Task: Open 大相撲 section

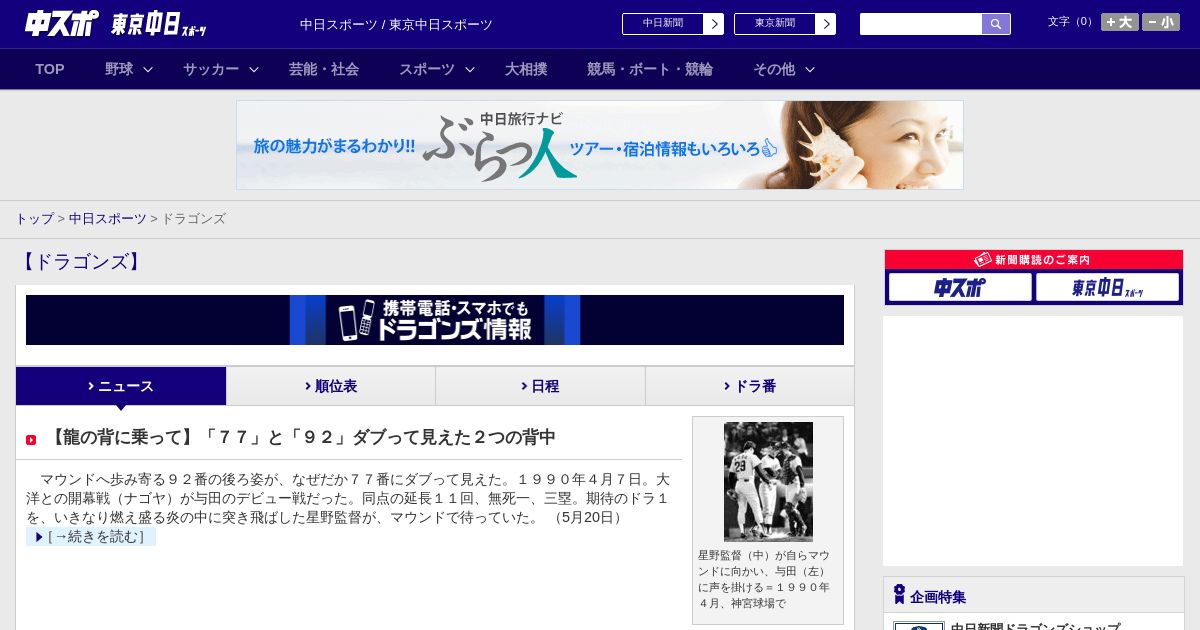Action: click(x=526, y=69)
